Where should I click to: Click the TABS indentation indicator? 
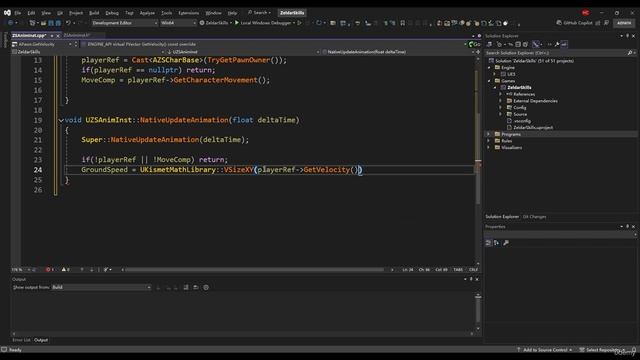tap(458, 270)
